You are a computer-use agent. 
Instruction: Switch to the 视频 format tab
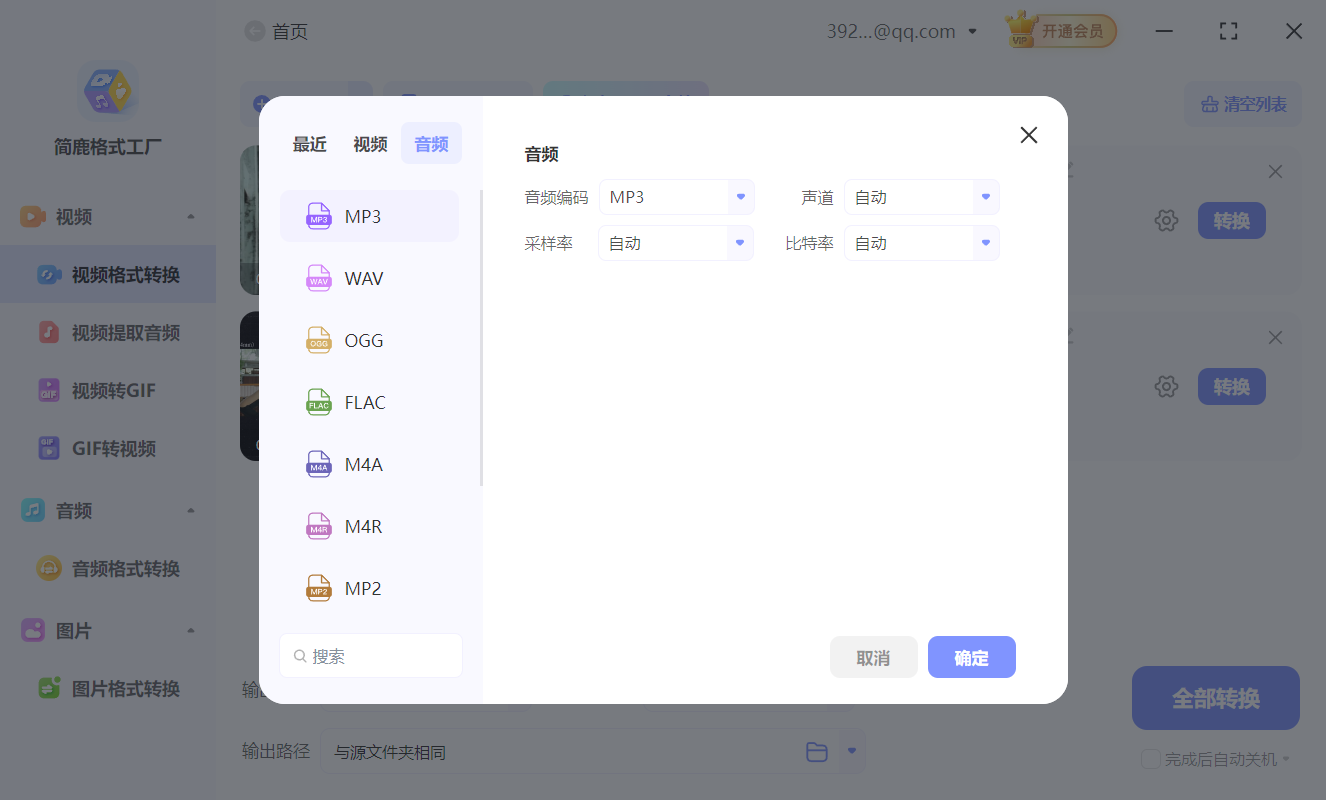click(369, 143)
